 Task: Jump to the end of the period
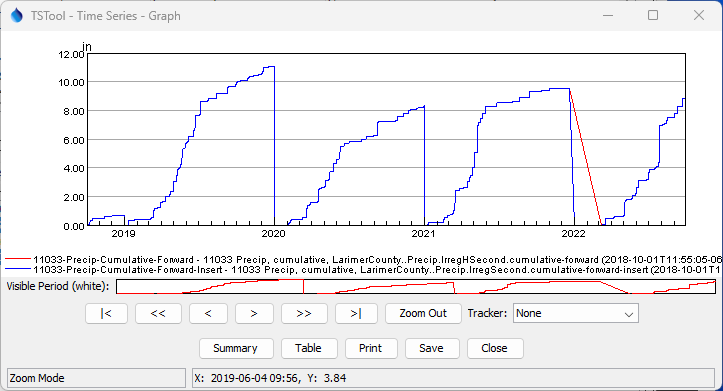pyautogui.click(x=356, y=314)
